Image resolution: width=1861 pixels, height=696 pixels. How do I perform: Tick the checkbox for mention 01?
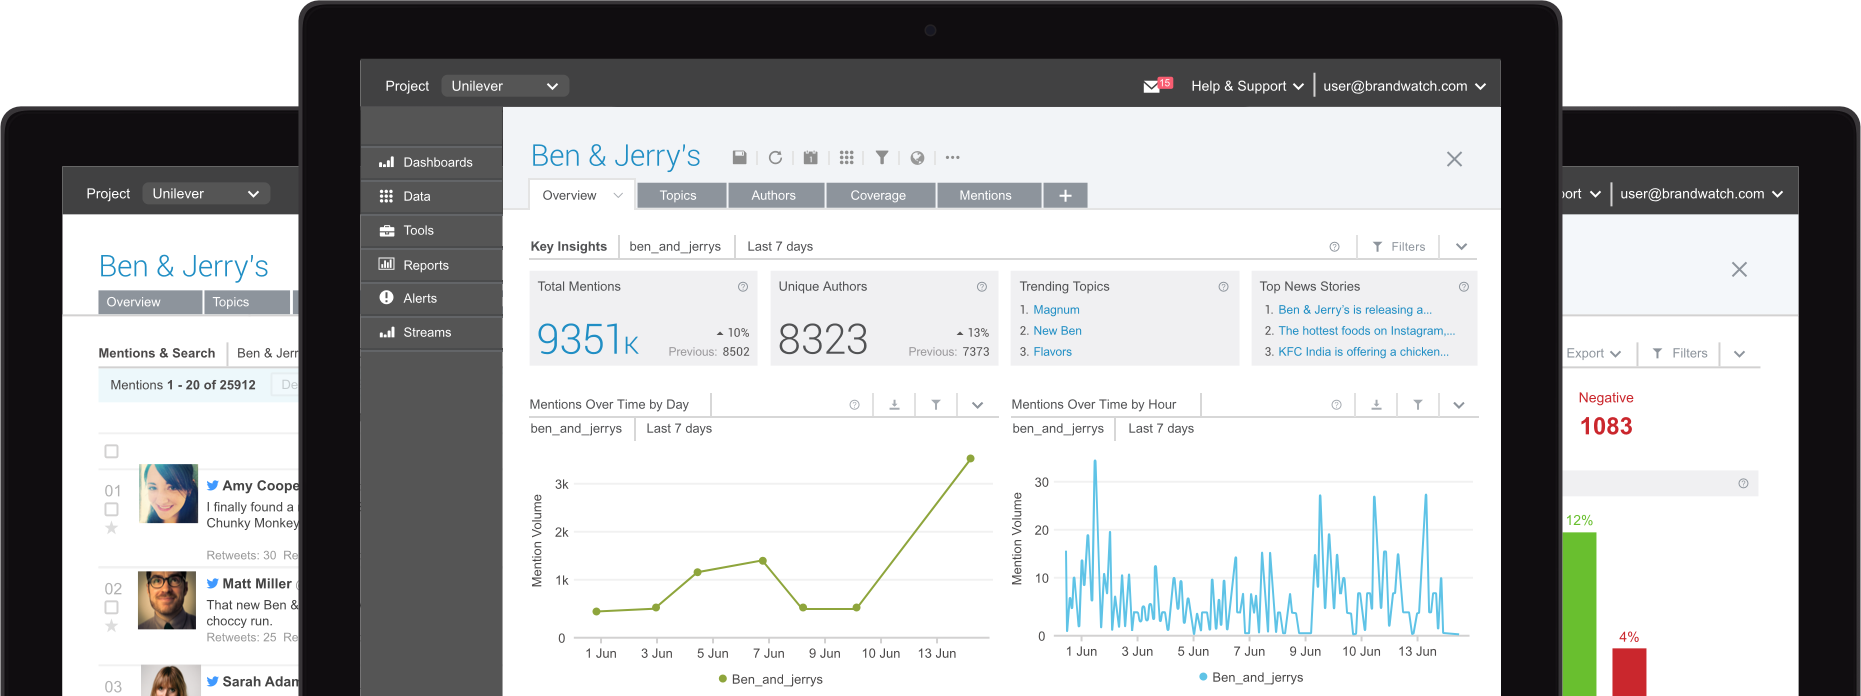click(x=112, y=510)
